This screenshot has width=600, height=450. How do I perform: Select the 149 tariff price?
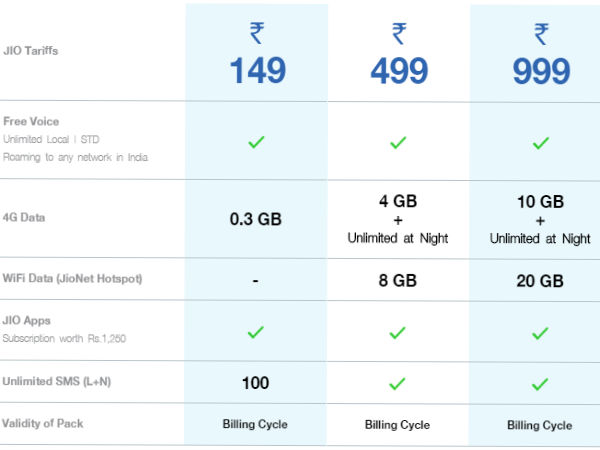click(x=256, y=71)
